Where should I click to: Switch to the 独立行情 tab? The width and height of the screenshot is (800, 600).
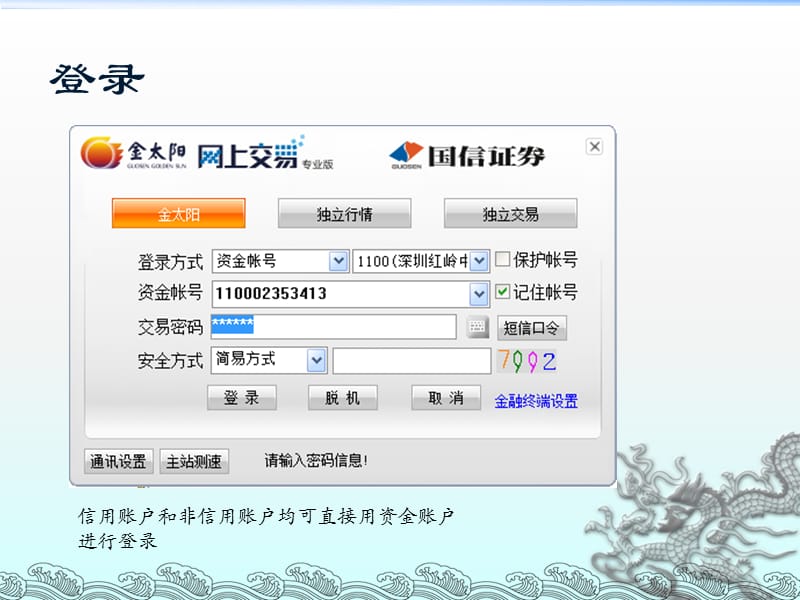(x=344, y=213)
